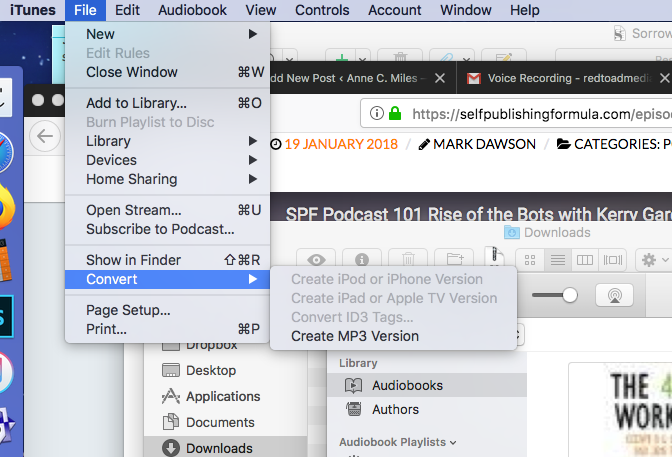Select Authors in iTunes Library sidebar
This screenshot has width=672, height=457.
427,409
